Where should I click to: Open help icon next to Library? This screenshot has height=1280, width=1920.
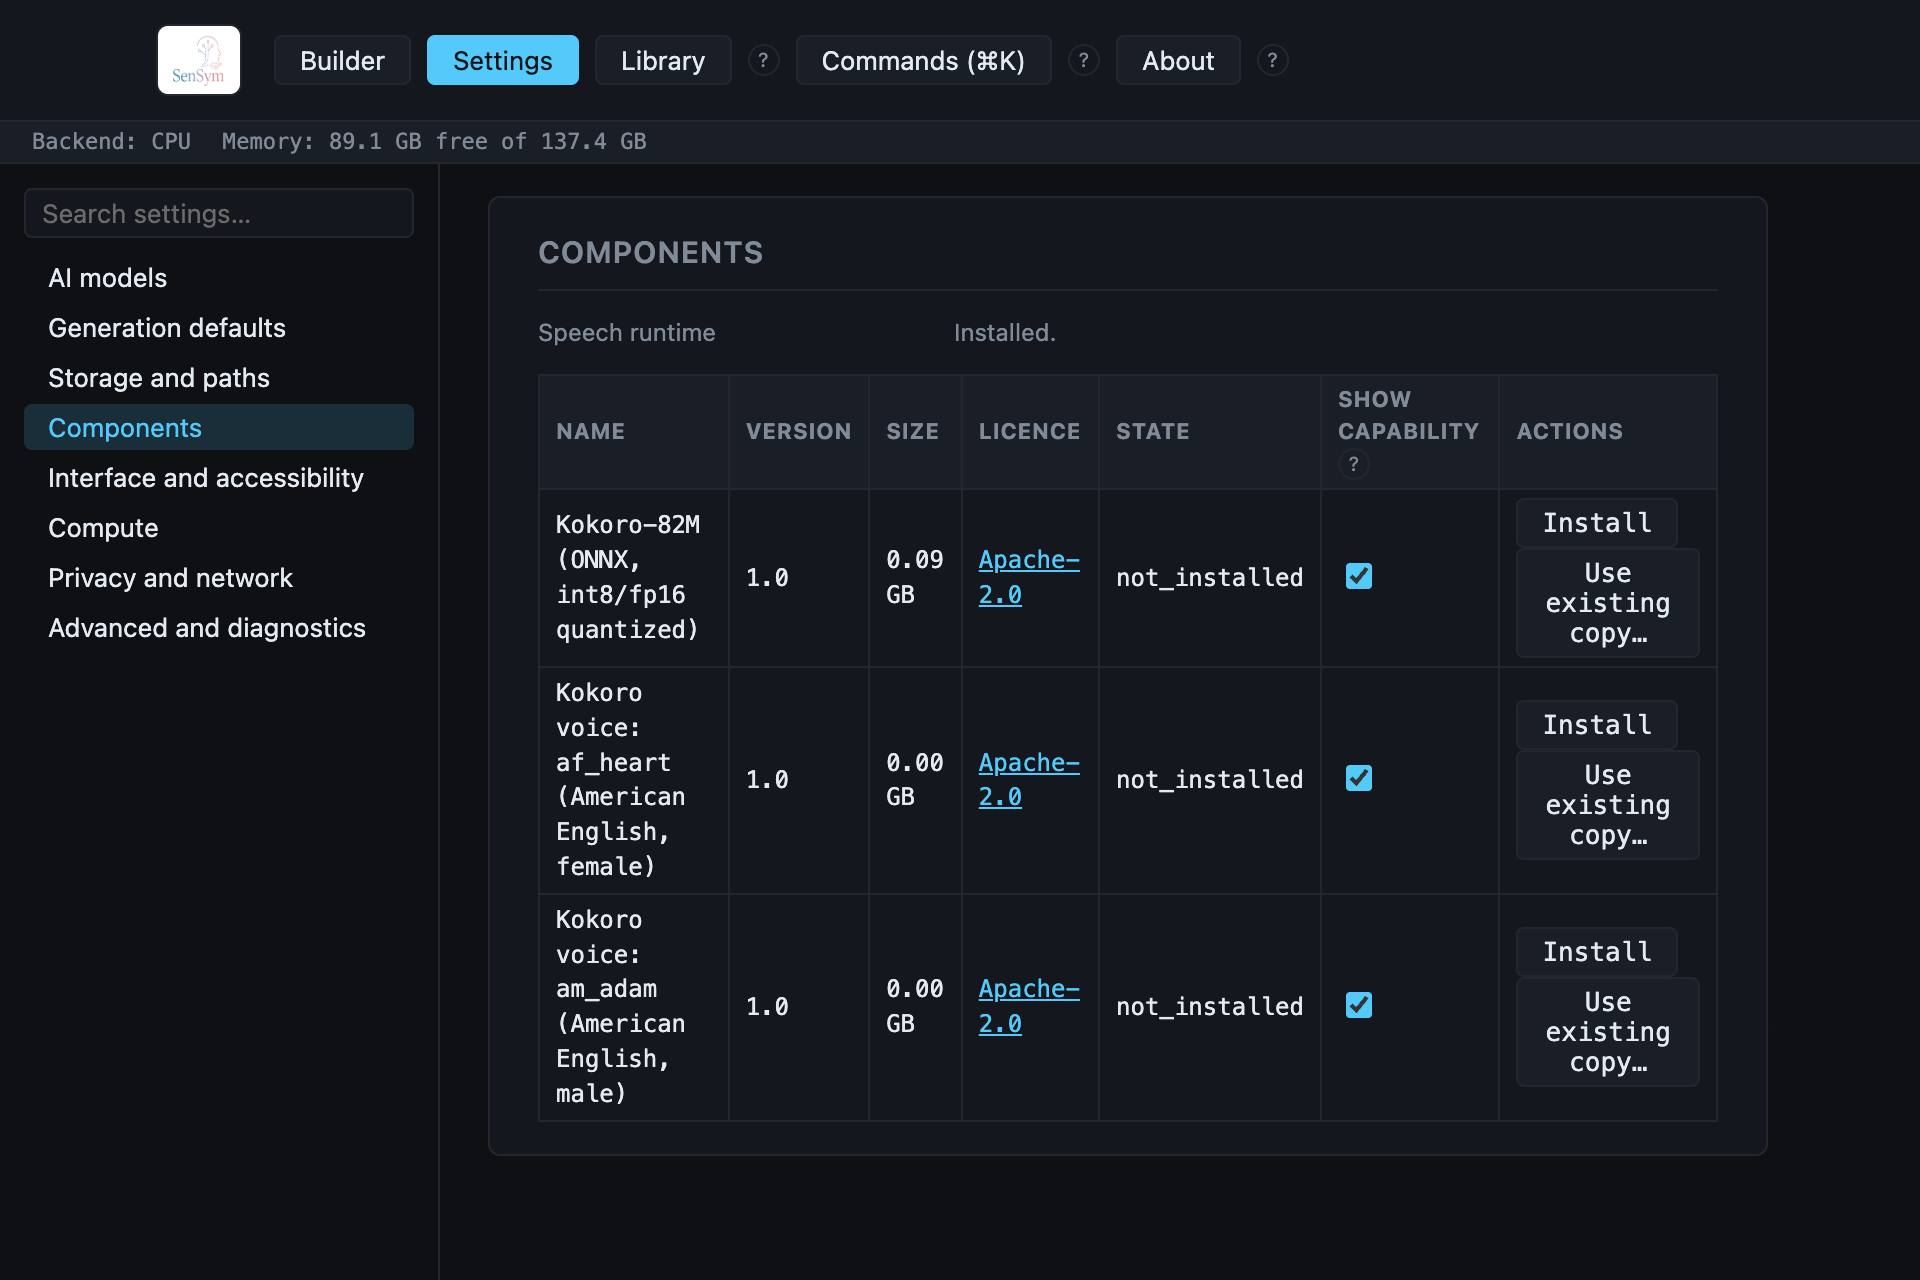[763, 60]
